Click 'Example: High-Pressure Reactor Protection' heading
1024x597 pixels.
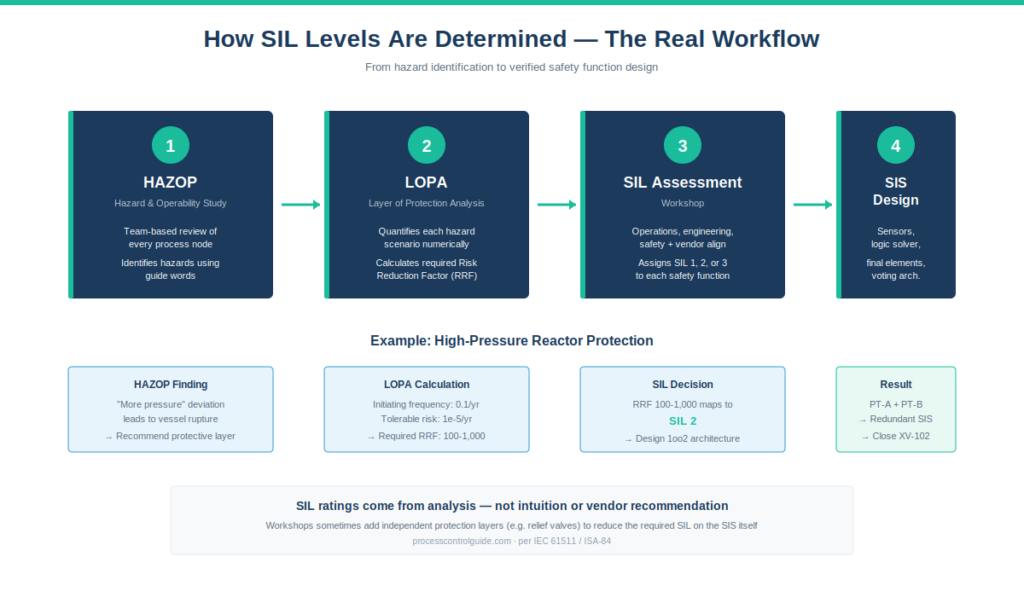pos(511,340)
